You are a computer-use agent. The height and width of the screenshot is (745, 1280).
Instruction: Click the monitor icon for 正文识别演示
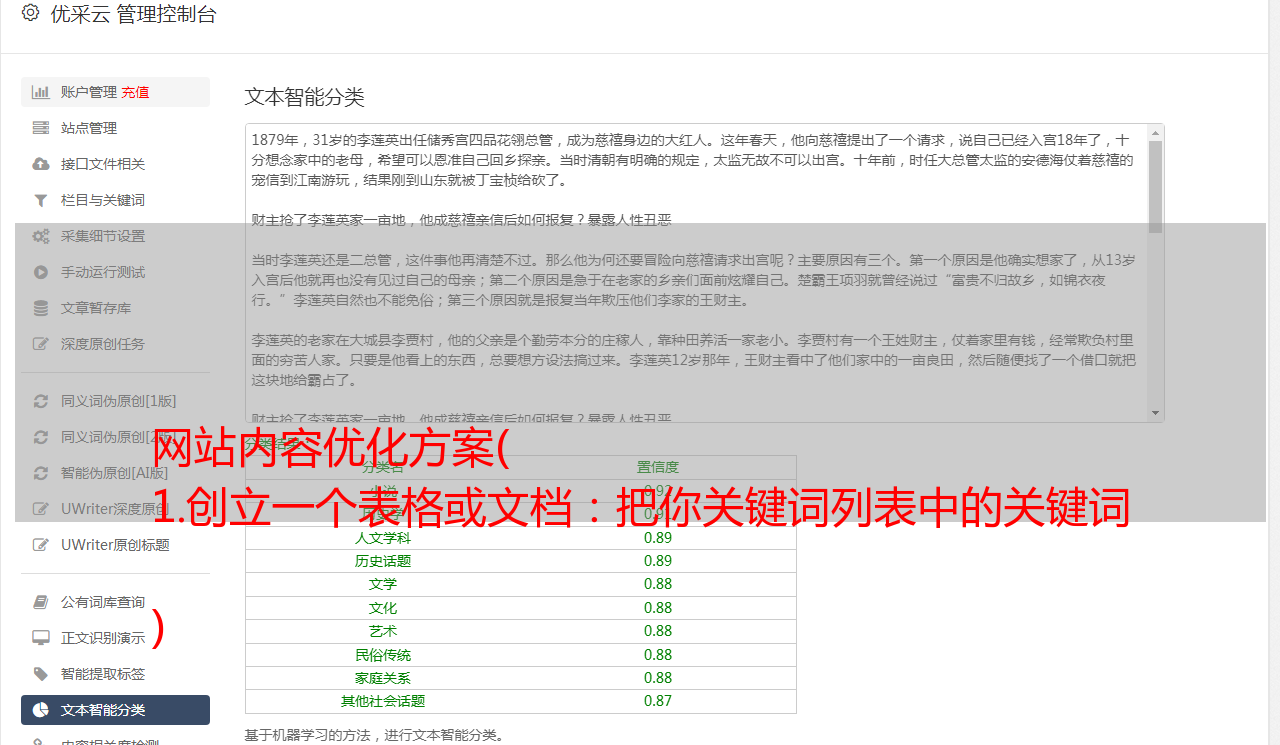[41, 638]
